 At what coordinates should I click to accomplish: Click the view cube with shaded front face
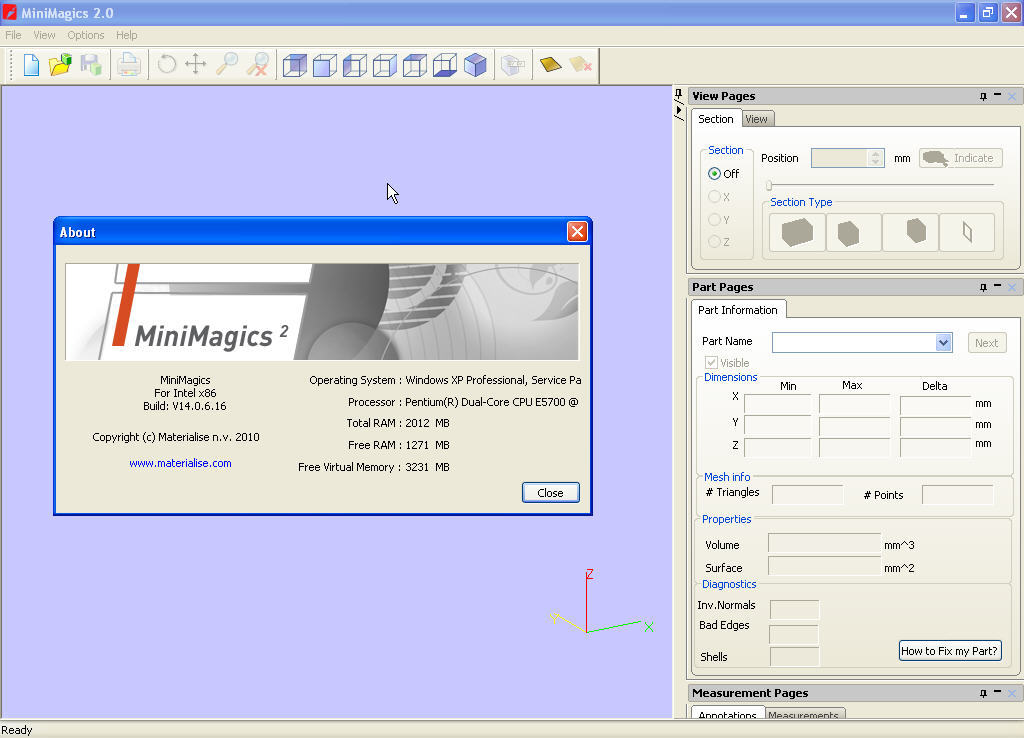click(x=325, y=65)
